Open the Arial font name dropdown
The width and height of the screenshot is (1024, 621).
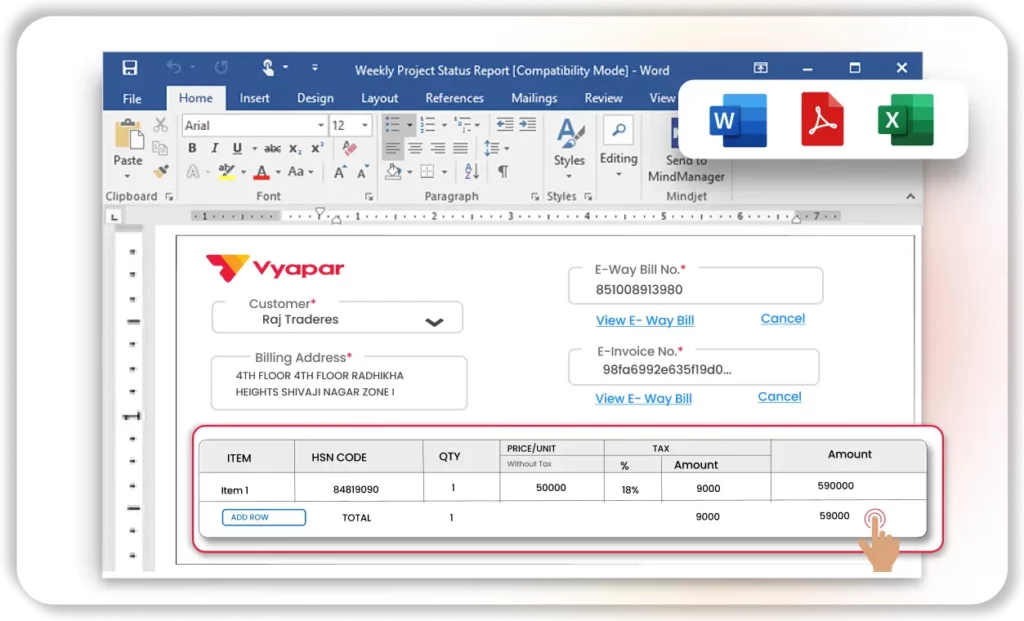click(x=321, y=126)
